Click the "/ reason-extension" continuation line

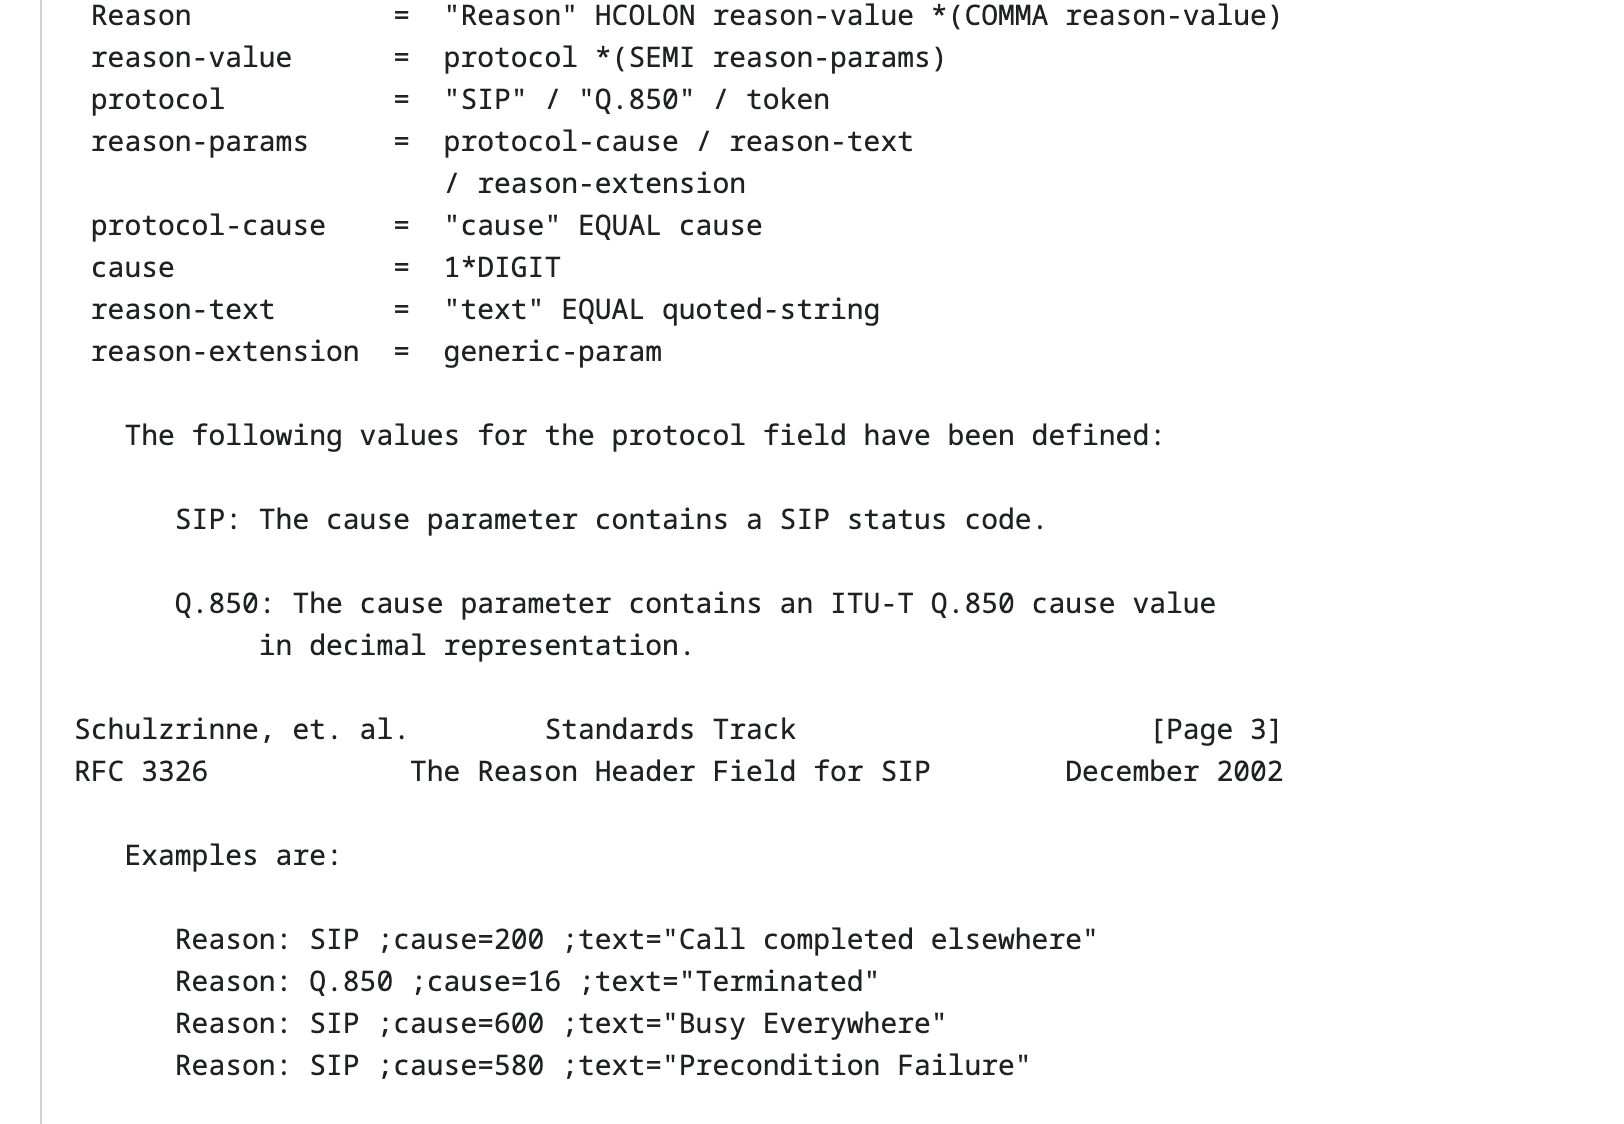595,184
